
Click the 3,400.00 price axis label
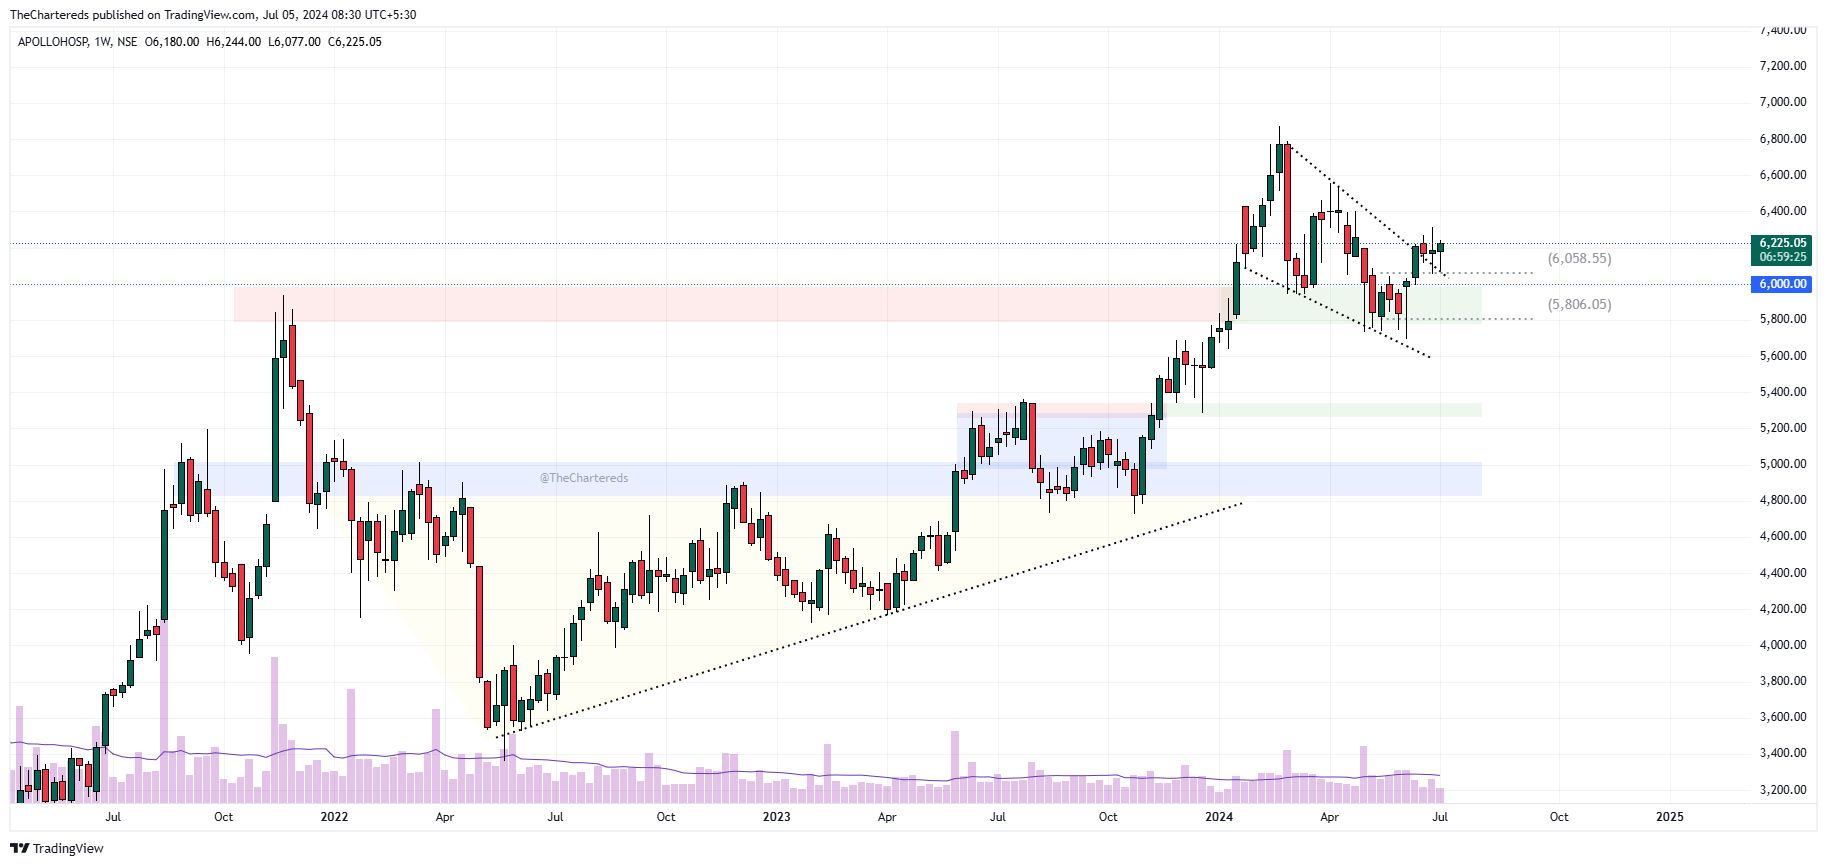(1783, 753)
